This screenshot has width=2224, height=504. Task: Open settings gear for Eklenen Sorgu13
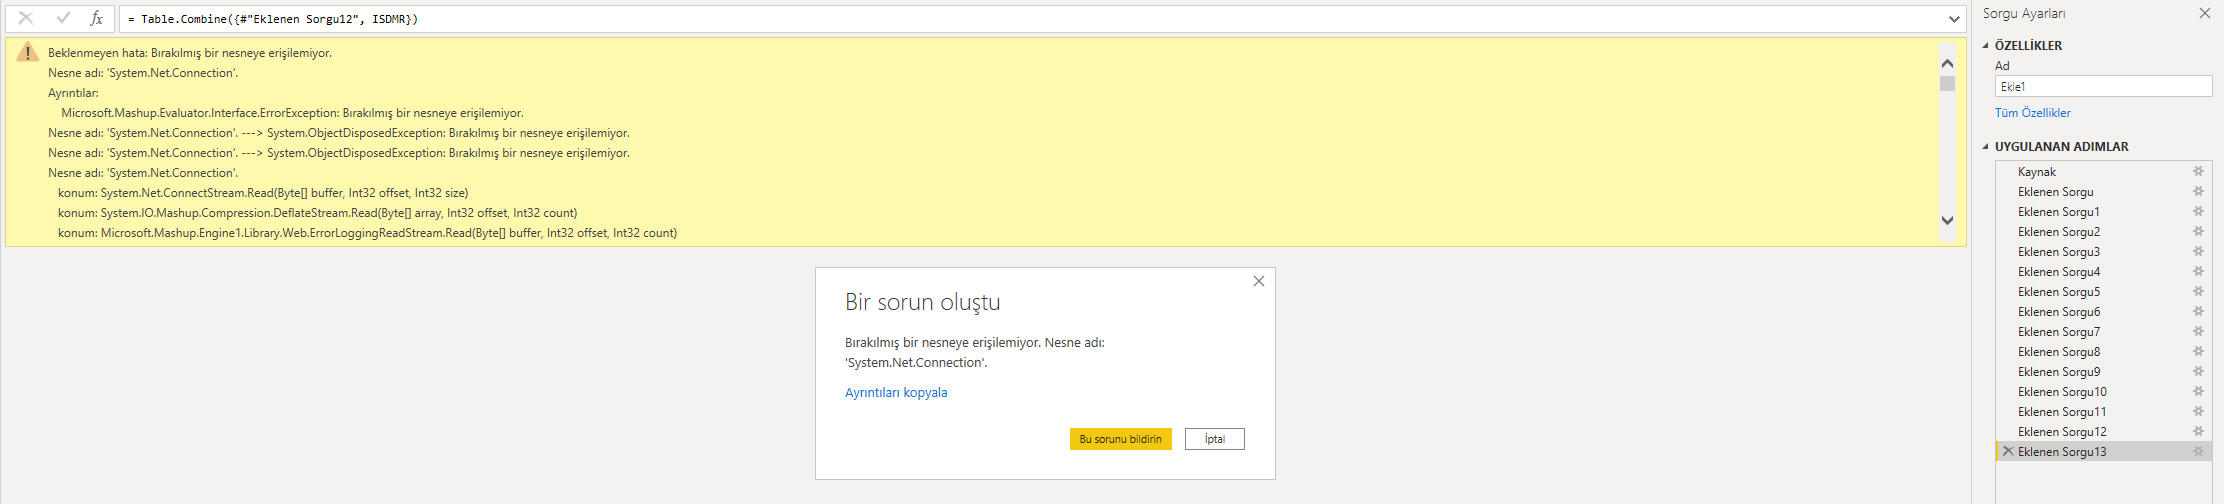click(2198, 452)
